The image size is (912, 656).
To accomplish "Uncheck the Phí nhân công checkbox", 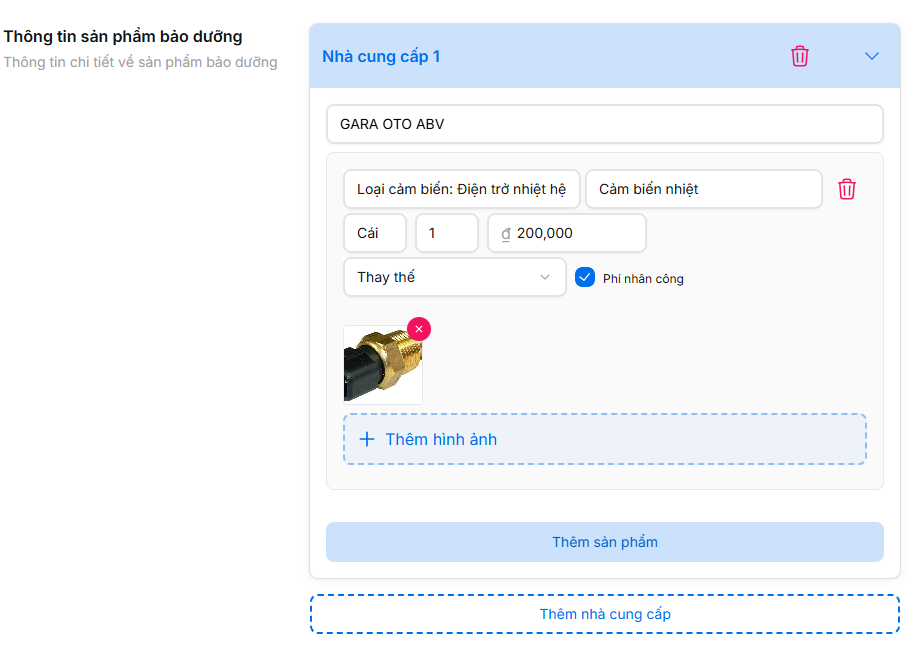I will [585, 277].
